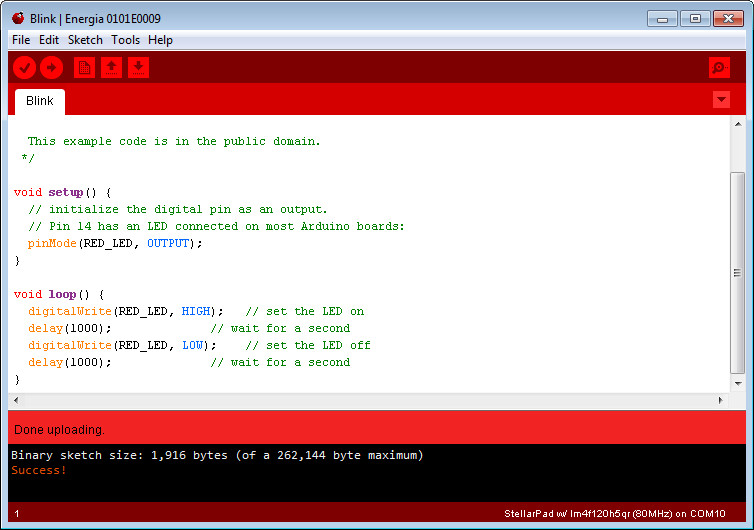
Task: Select the Blink tab
Action: 40,101
